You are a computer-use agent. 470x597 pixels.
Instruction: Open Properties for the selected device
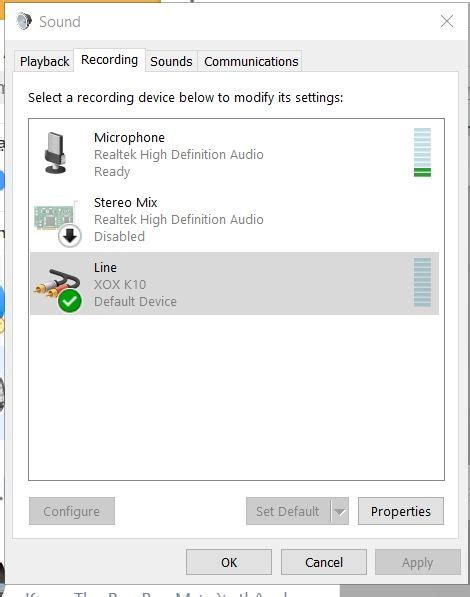[401, 511]
